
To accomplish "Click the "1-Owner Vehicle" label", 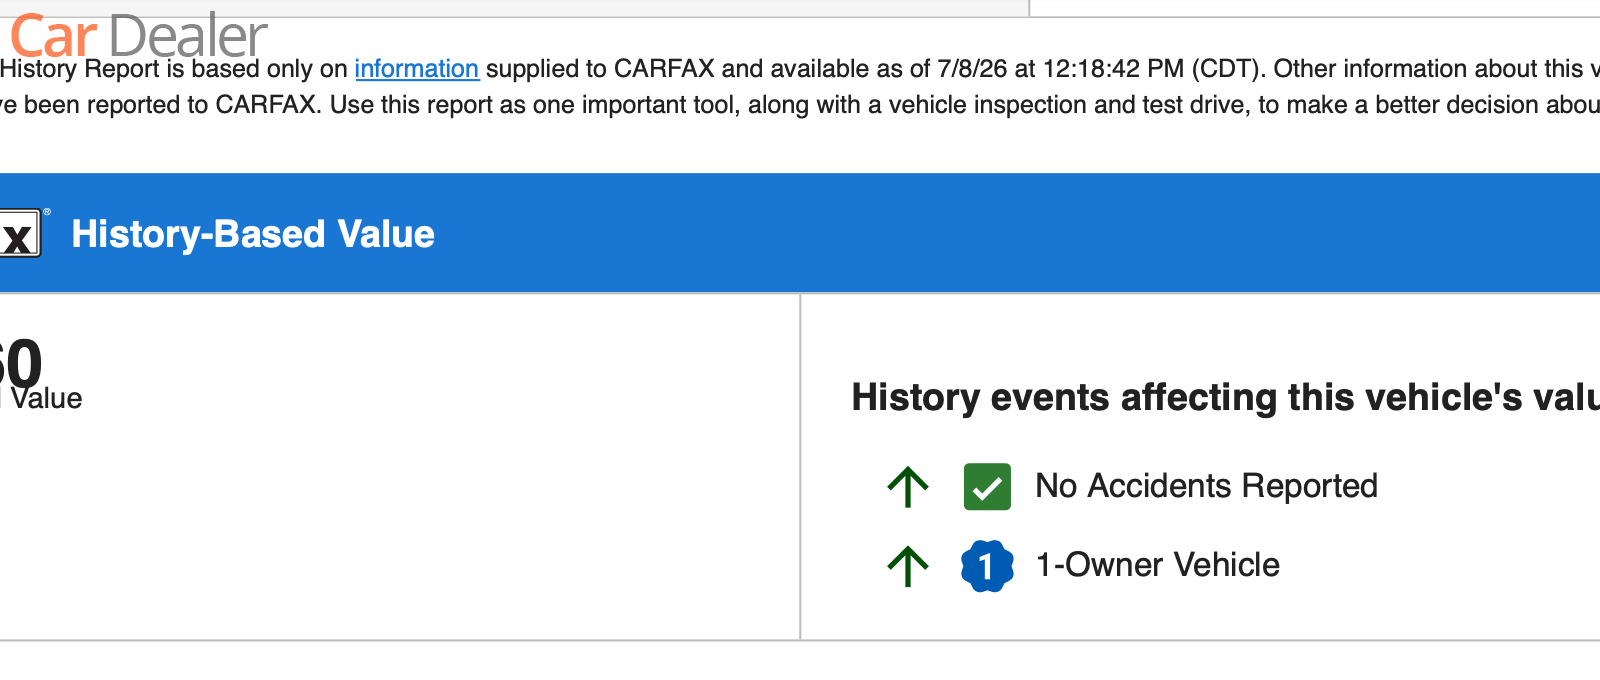I will coord(1157,565).
